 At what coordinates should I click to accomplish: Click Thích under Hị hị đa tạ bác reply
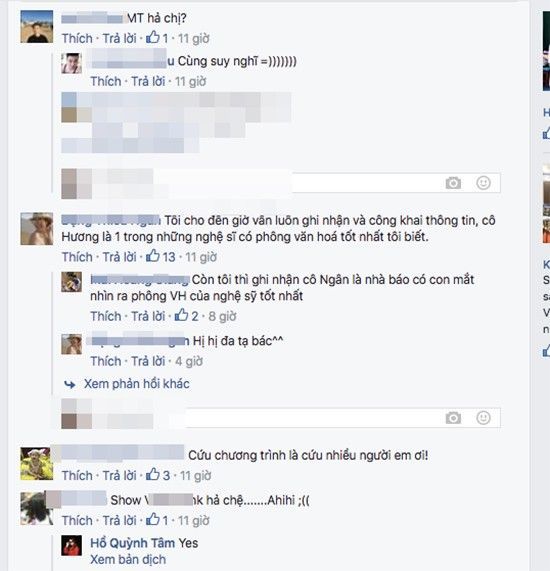[106, 361]
